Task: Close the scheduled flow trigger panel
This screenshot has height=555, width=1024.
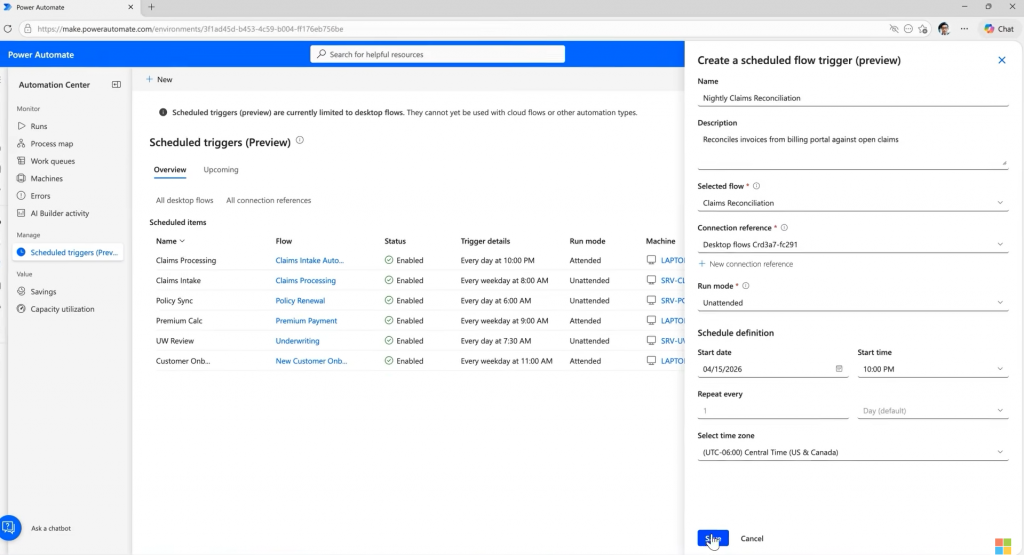Action: click(x=1002, y=60)
